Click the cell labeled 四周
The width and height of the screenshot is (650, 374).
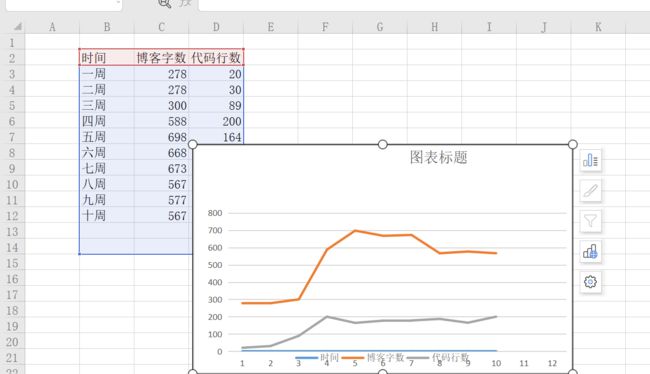coord(107,121)
